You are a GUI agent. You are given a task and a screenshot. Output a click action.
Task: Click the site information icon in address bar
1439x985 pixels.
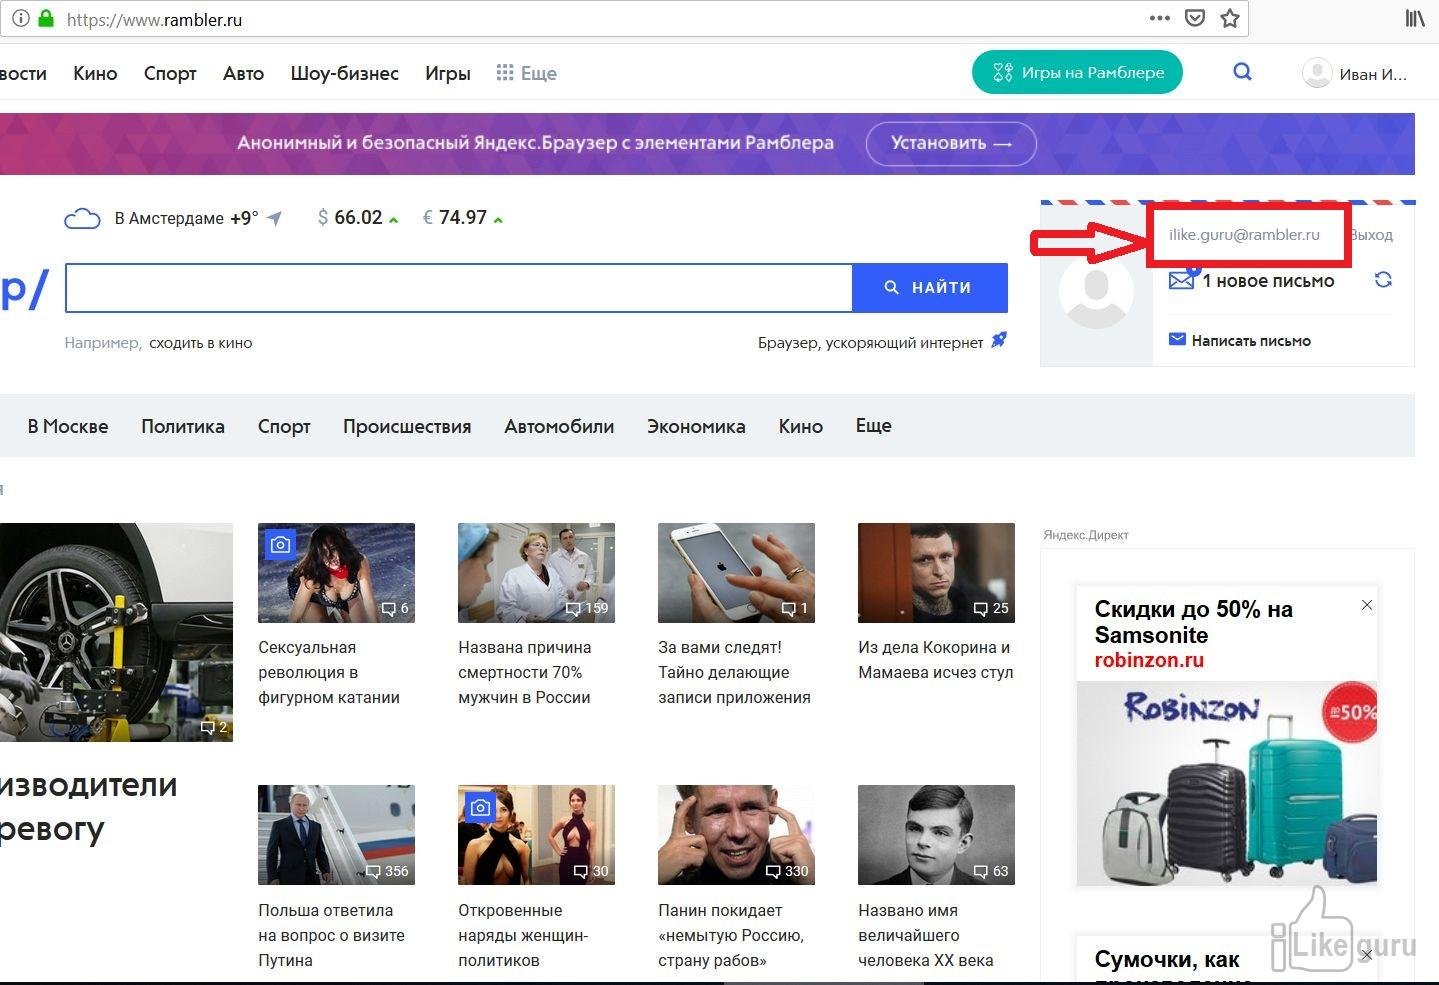[x=20, y=18]
